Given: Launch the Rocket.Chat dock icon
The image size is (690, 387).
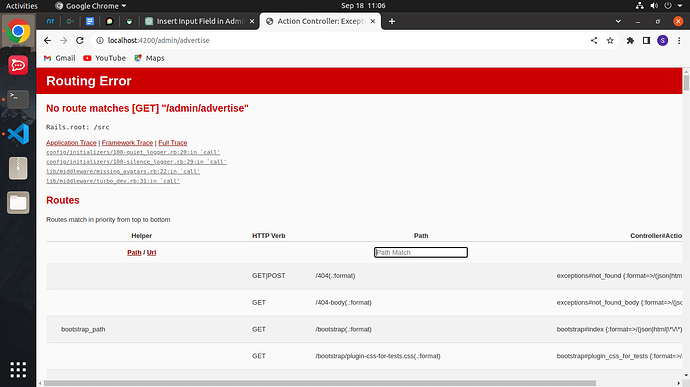Looking at the screenshot, I should [x=18, y=66].
